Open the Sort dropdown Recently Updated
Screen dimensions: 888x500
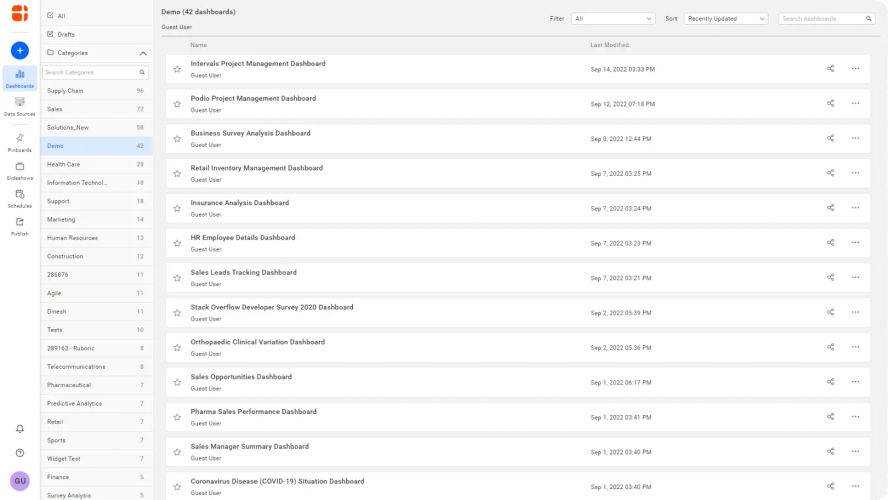(726, 19)
